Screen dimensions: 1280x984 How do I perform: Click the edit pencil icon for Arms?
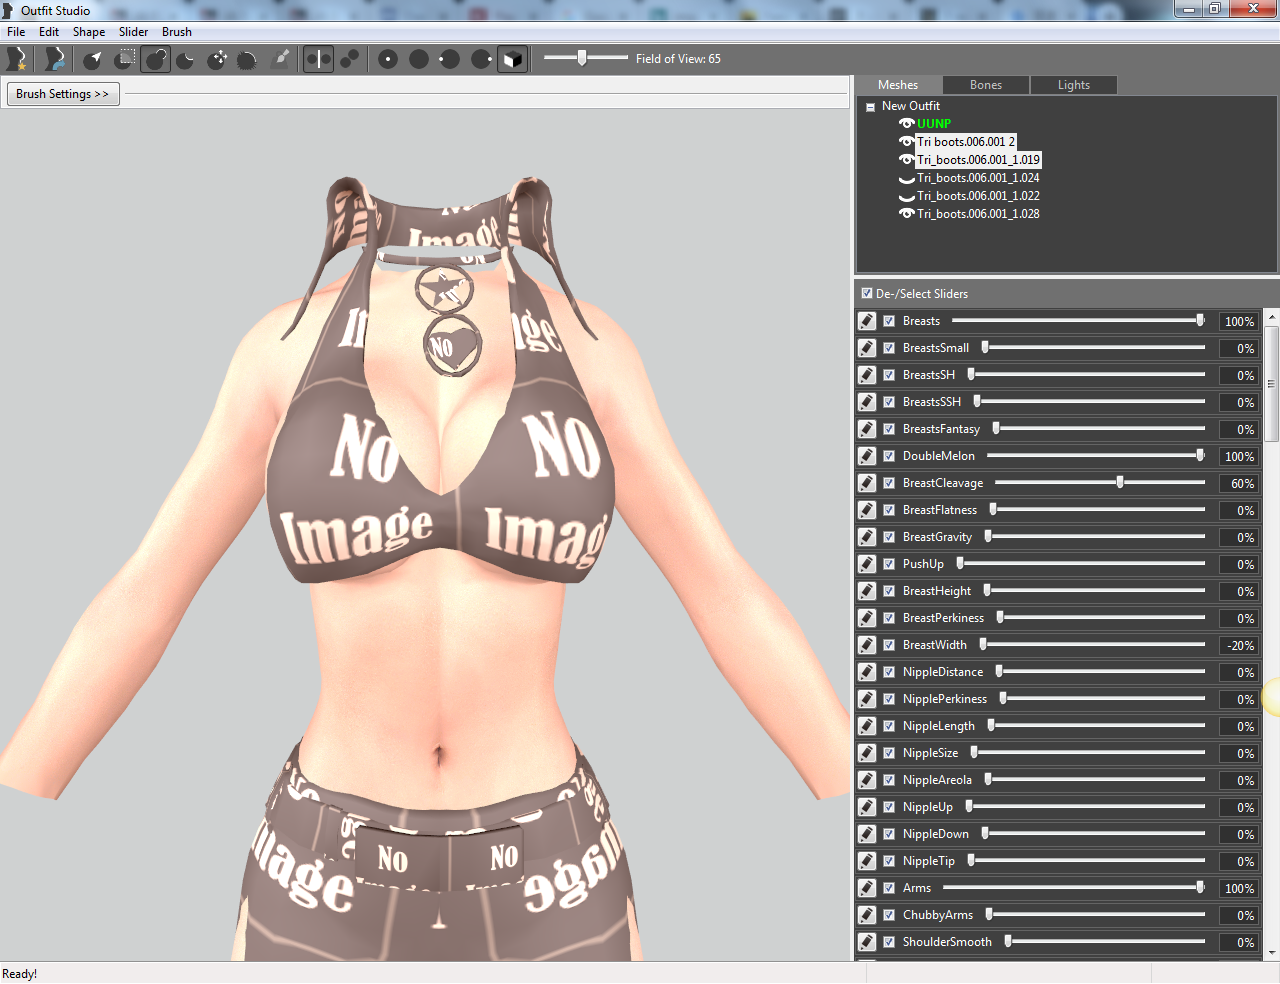pos(867,888)
